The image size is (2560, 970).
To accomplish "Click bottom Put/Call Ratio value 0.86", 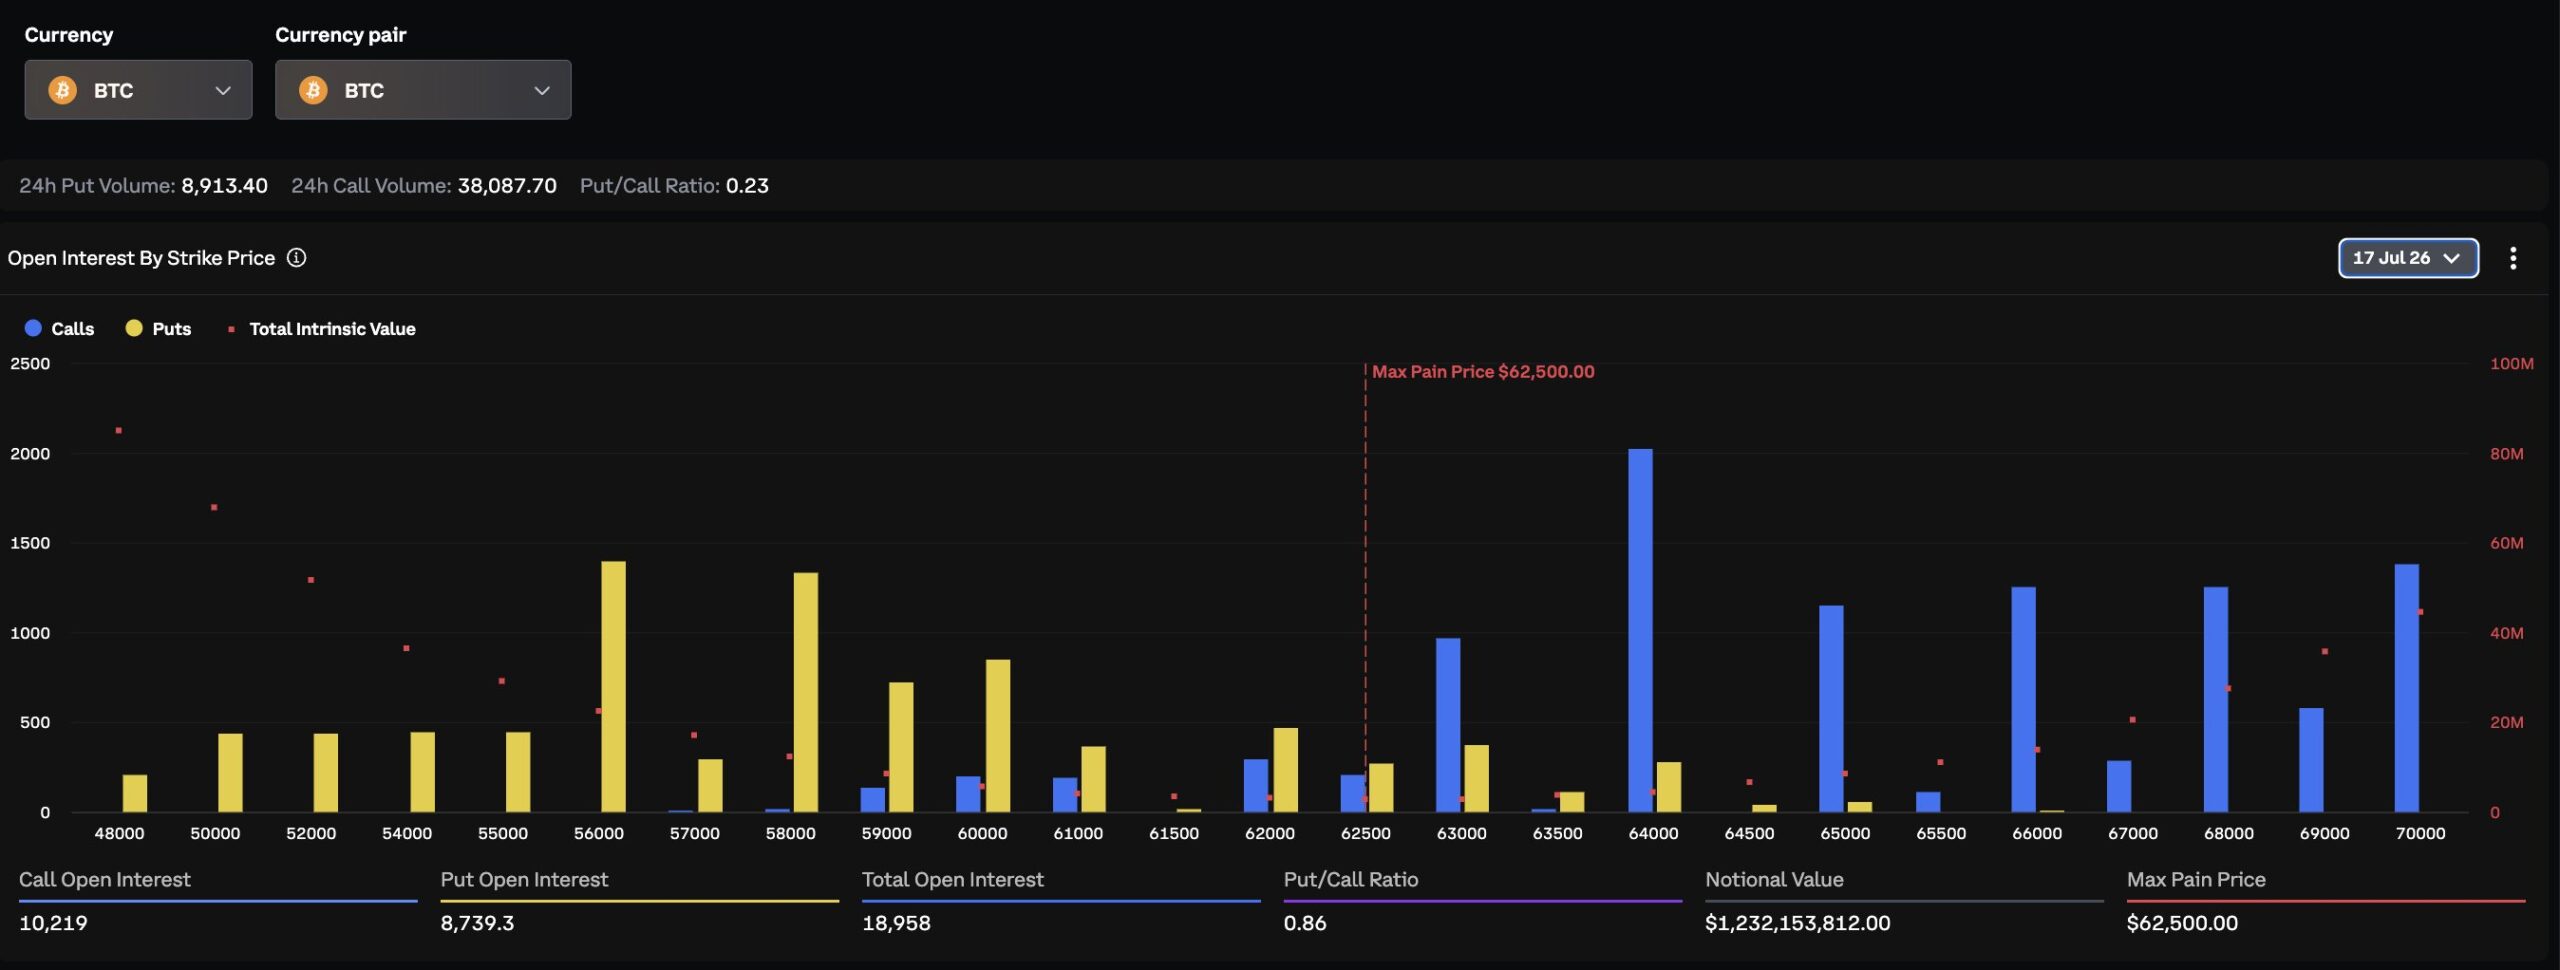I will point(1305,923).
